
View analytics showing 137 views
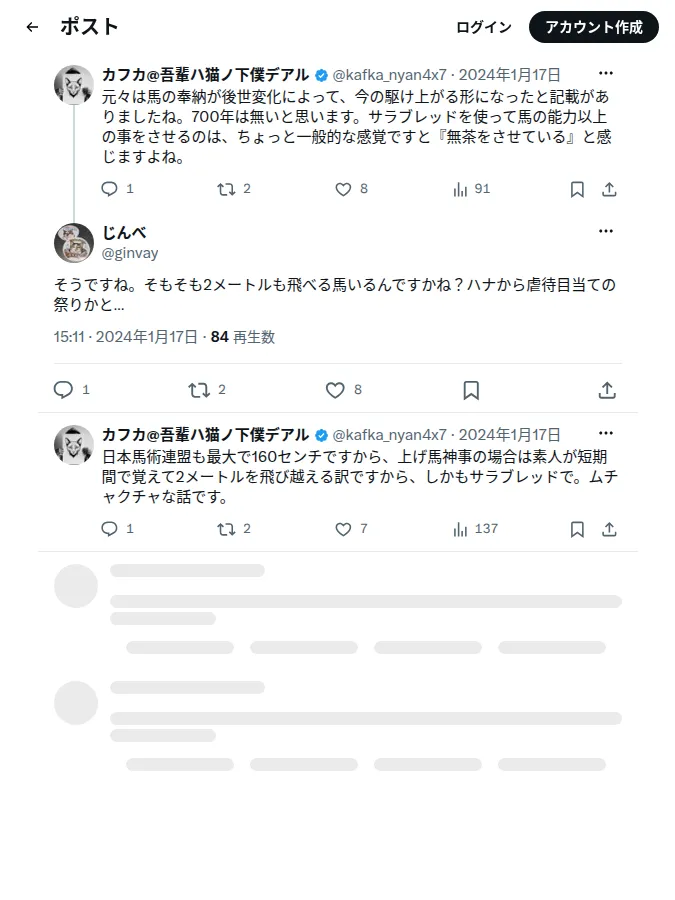tap(475, 529)
